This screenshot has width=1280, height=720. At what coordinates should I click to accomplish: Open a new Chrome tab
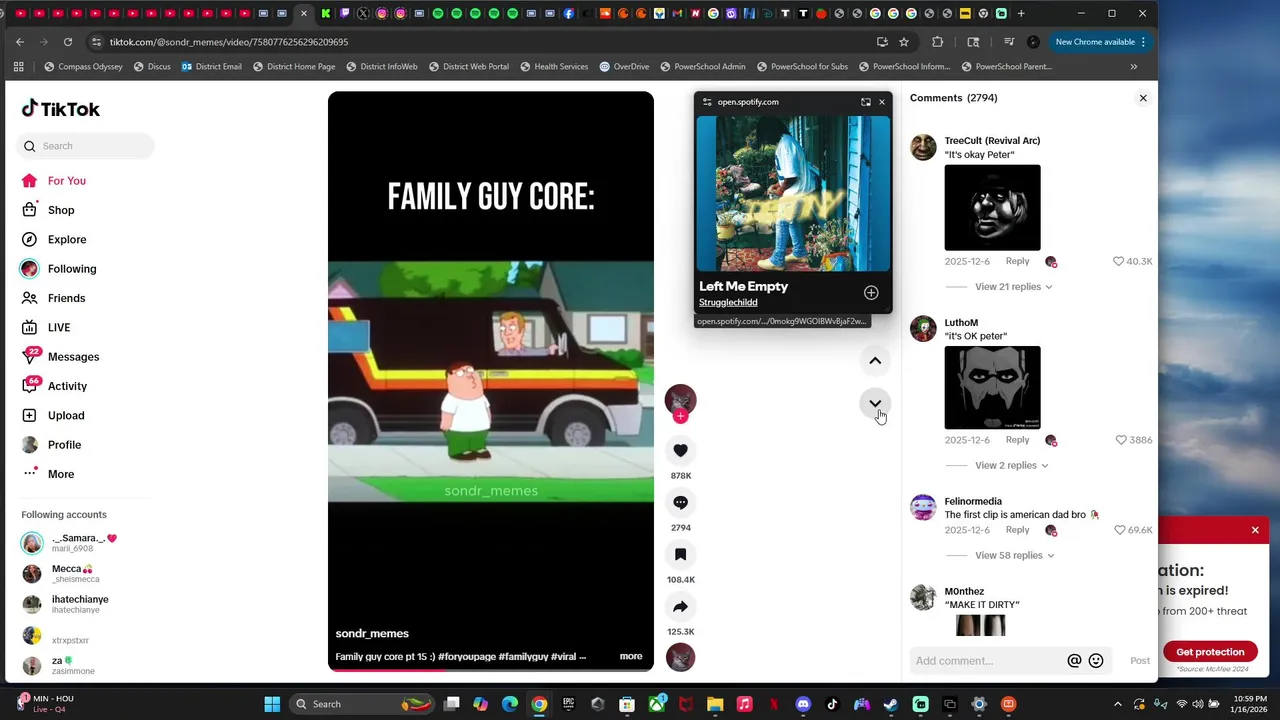coord(1020,14)
